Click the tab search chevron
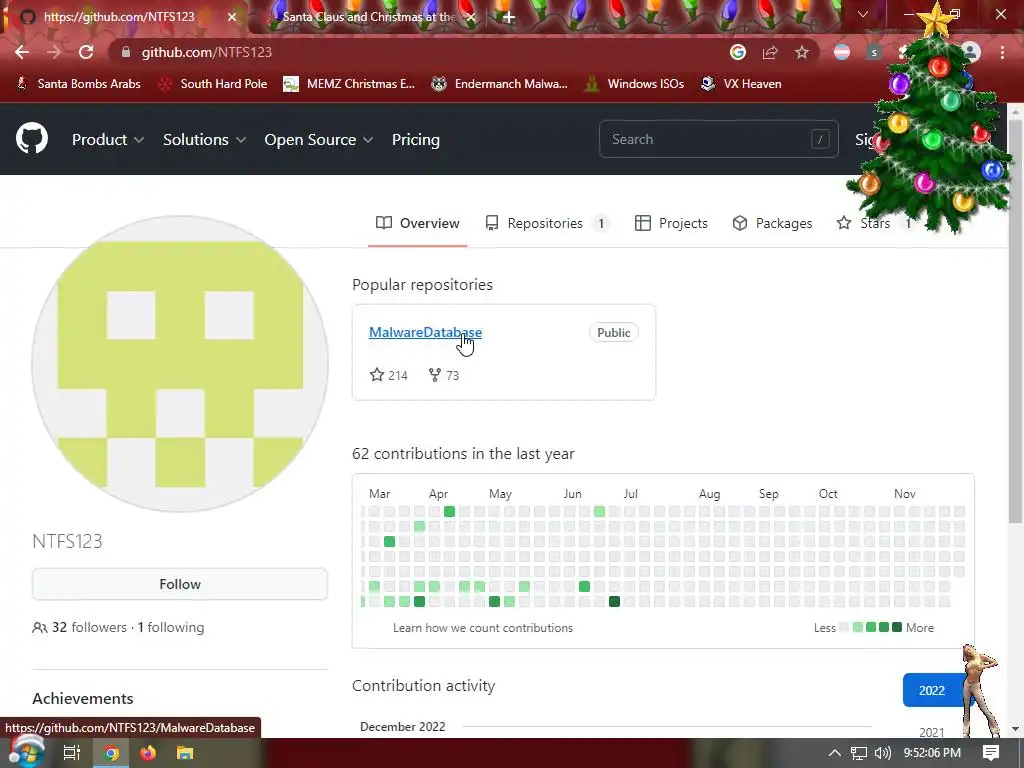The height and width of the screenshot is (768, 1024). tap(863, 14)
